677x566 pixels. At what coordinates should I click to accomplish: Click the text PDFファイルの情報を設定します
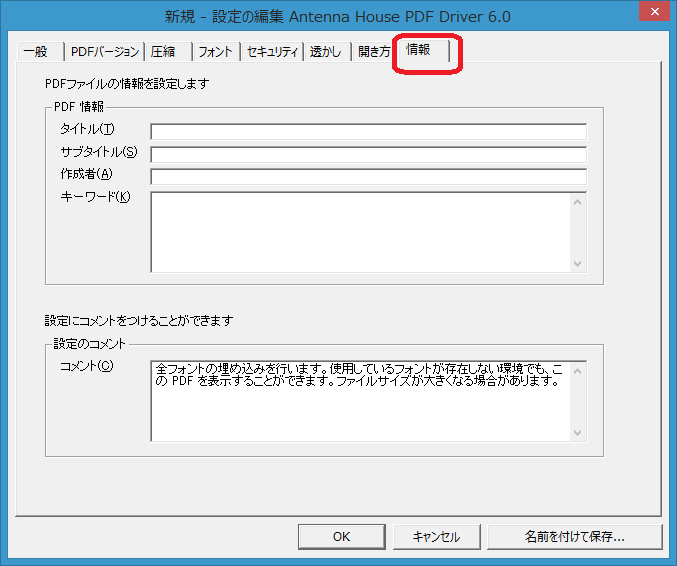point(127,83)
